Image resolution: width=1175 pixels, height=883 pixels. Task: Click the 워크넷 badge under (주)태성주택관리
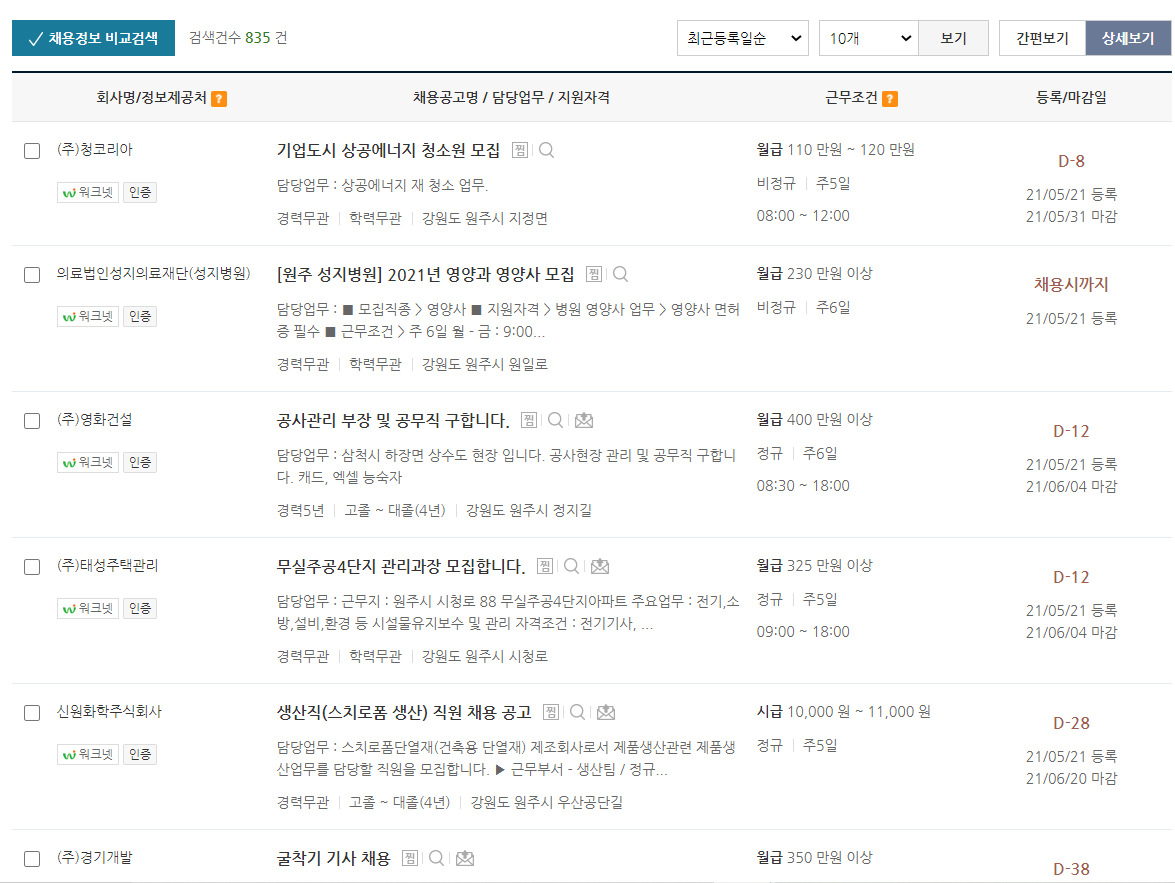(x=88, y=608)
